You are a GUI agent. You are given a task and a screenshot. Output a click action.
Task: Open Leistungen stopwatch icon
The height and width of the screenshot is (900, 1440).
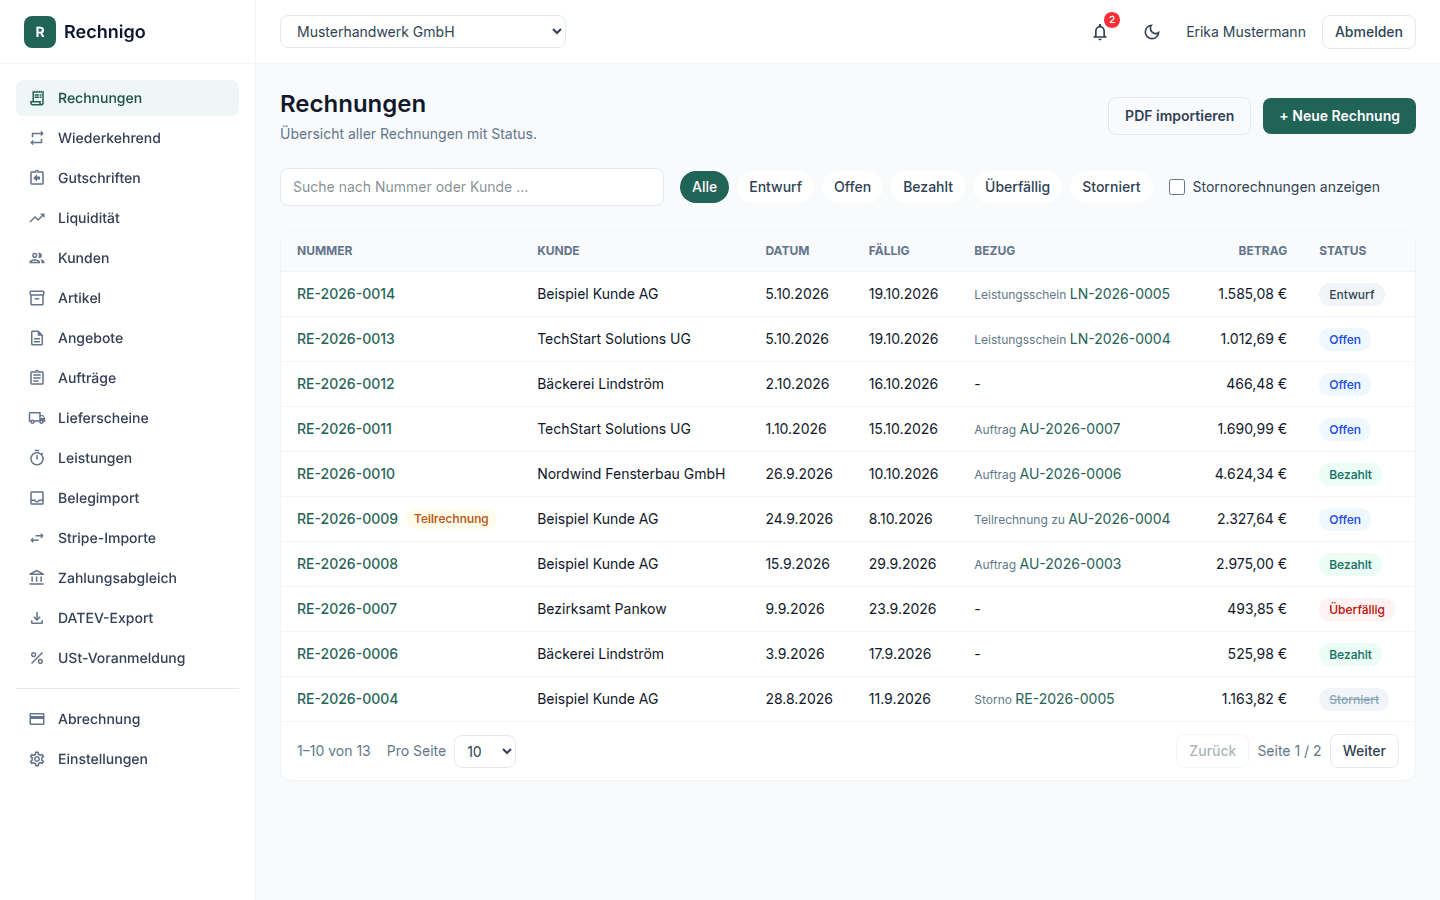pyautogui.click(x=37, y=458)
